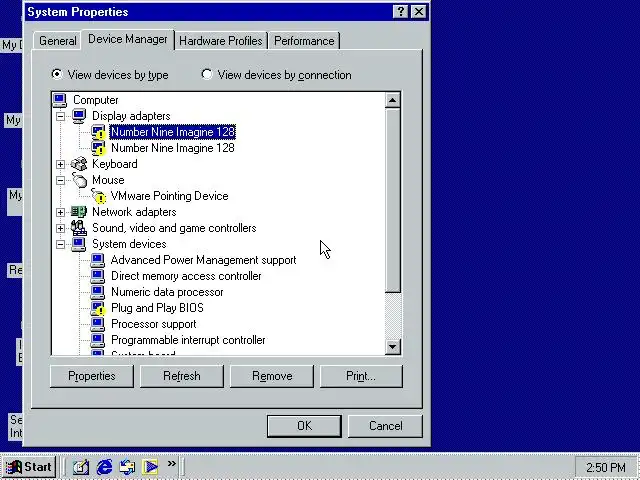This screenshot has height=480, width=640.
Task: Click the quick launch icon right of Internet Explorer
Action: coord(127,467)
